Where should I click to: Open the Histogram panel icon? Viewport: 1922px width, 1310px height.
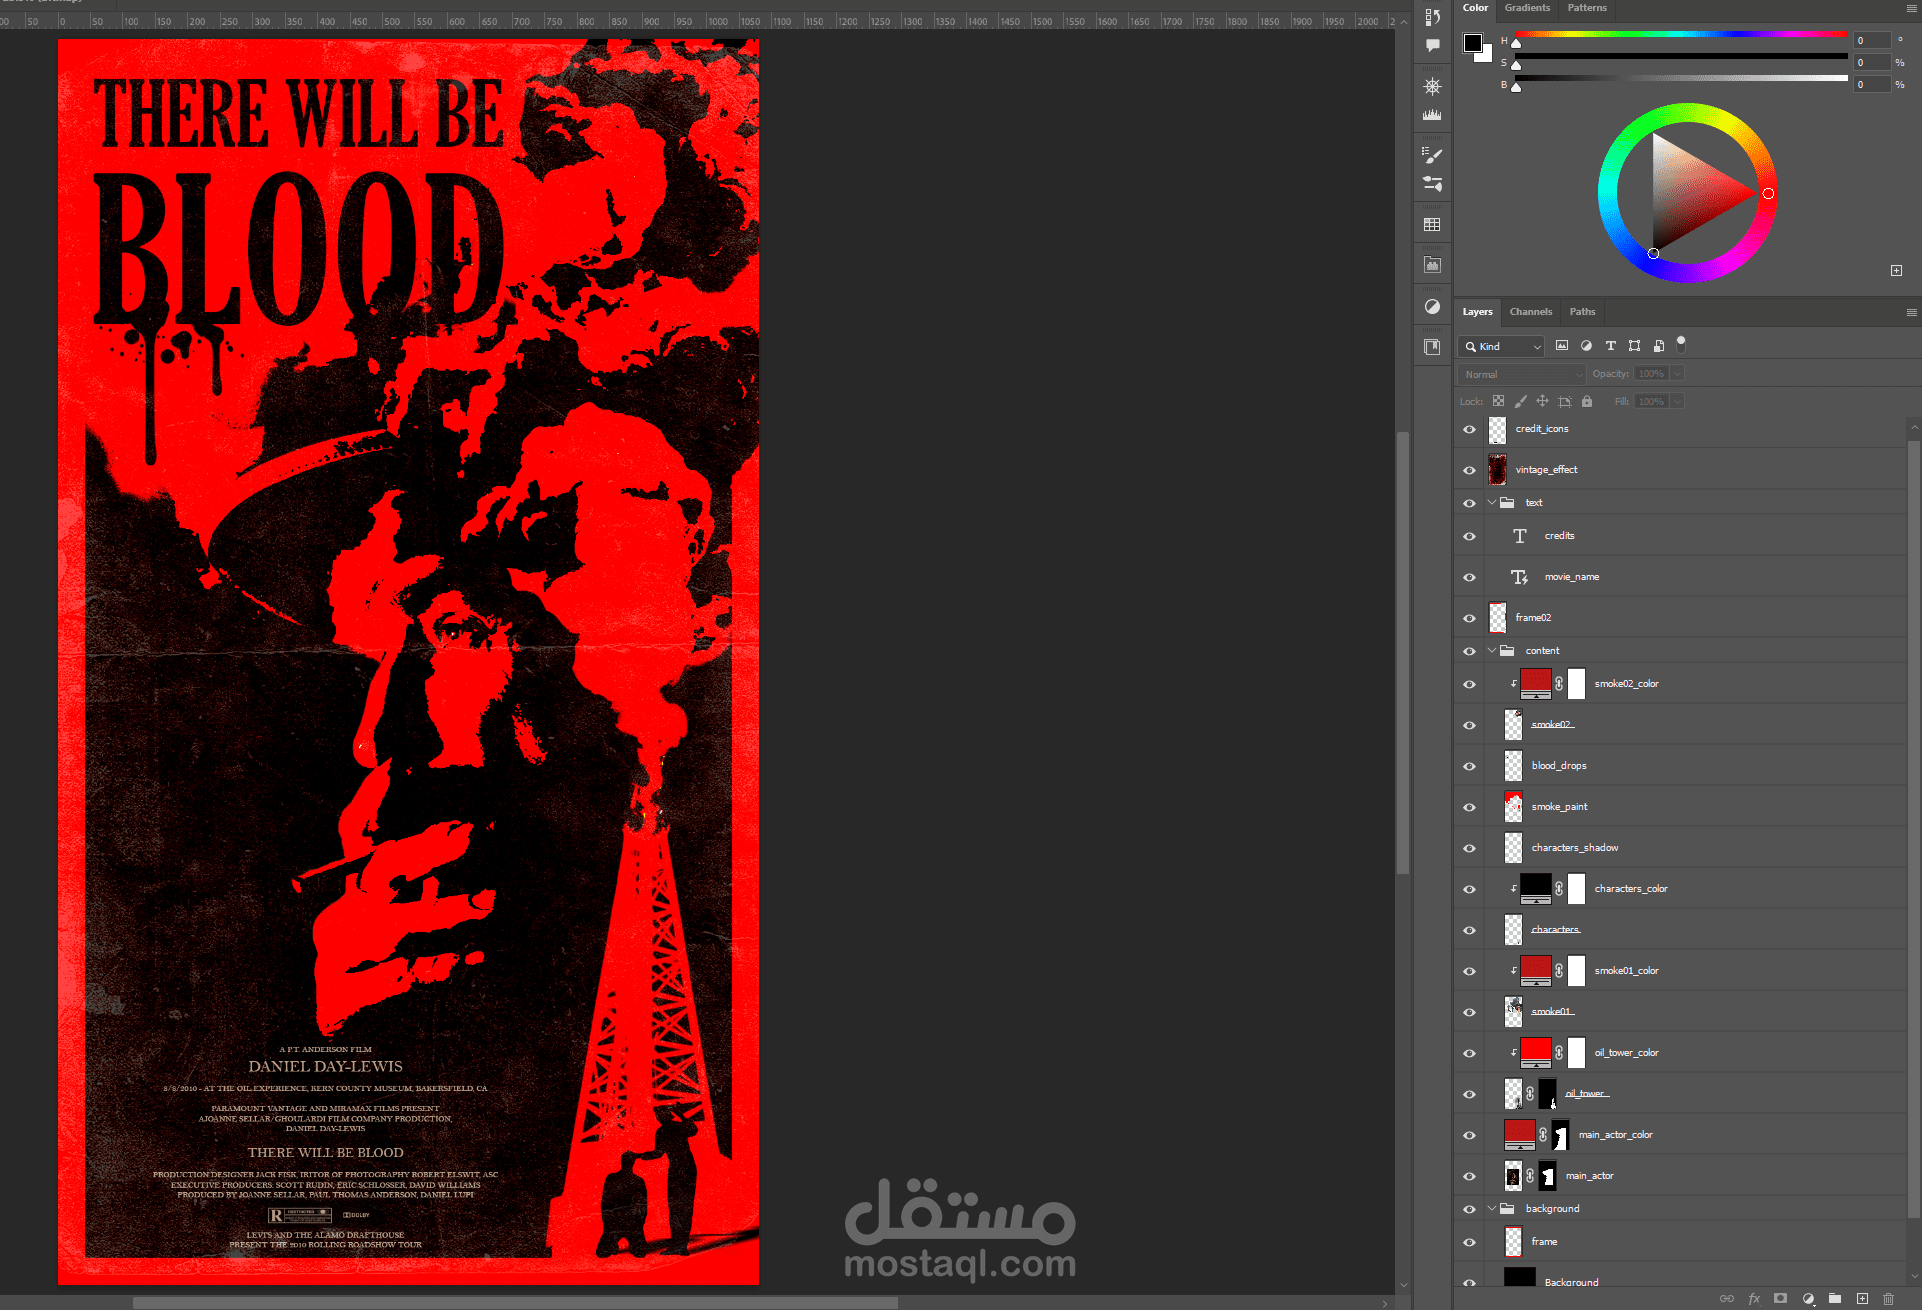1432,115
